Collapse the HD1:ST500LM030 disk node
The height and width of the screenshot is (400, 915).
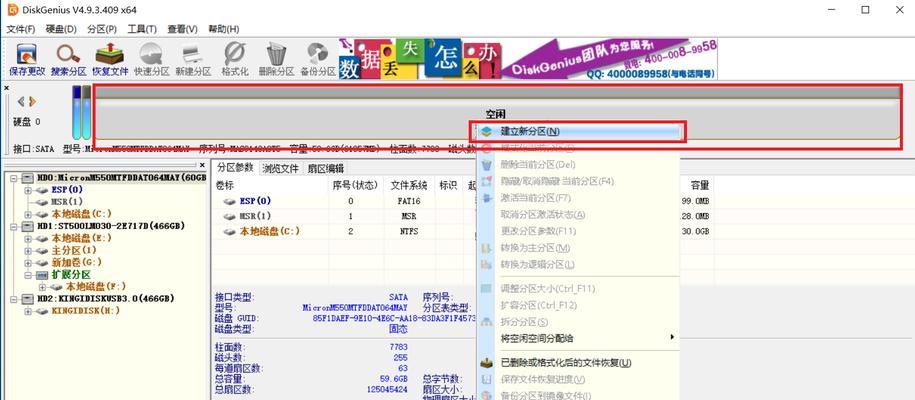[13, 226]
